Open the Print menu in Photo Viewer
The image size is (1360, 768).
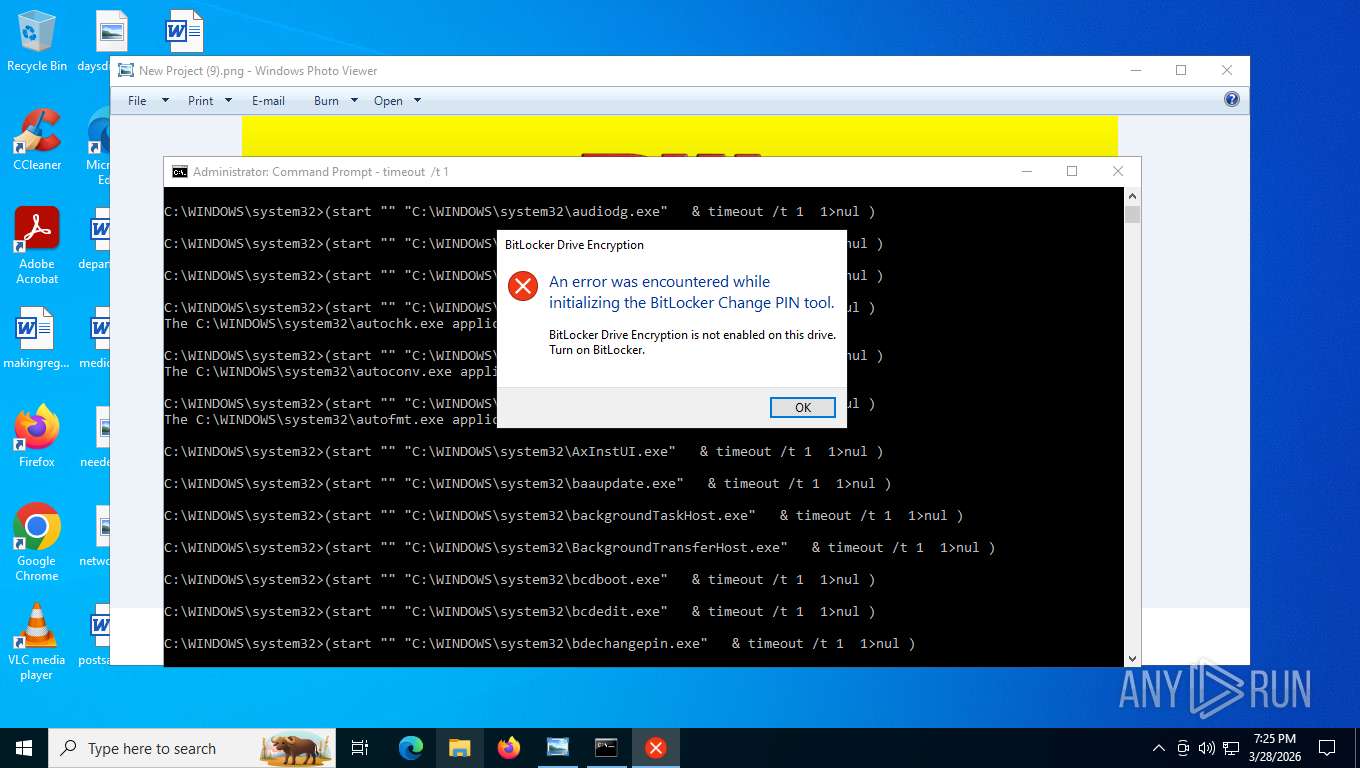pos(201,101)
